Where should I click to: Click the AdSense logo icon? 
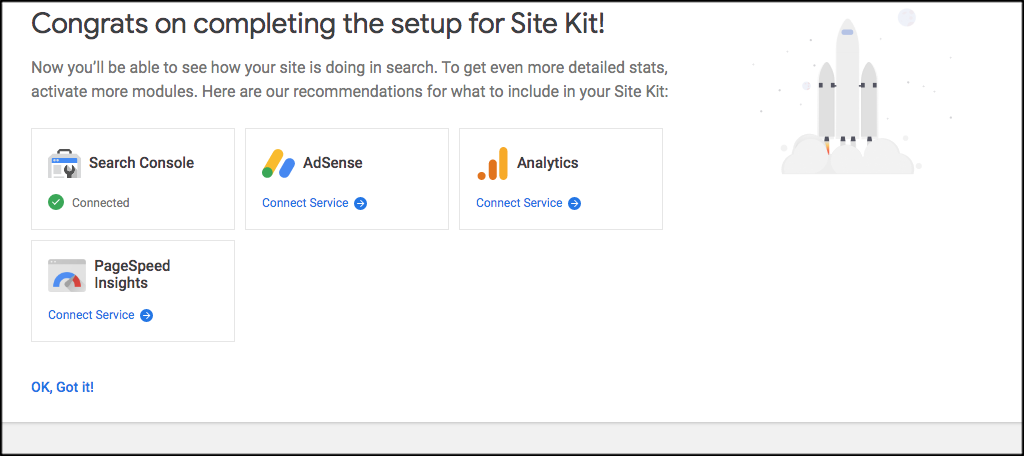coord(279,163)
